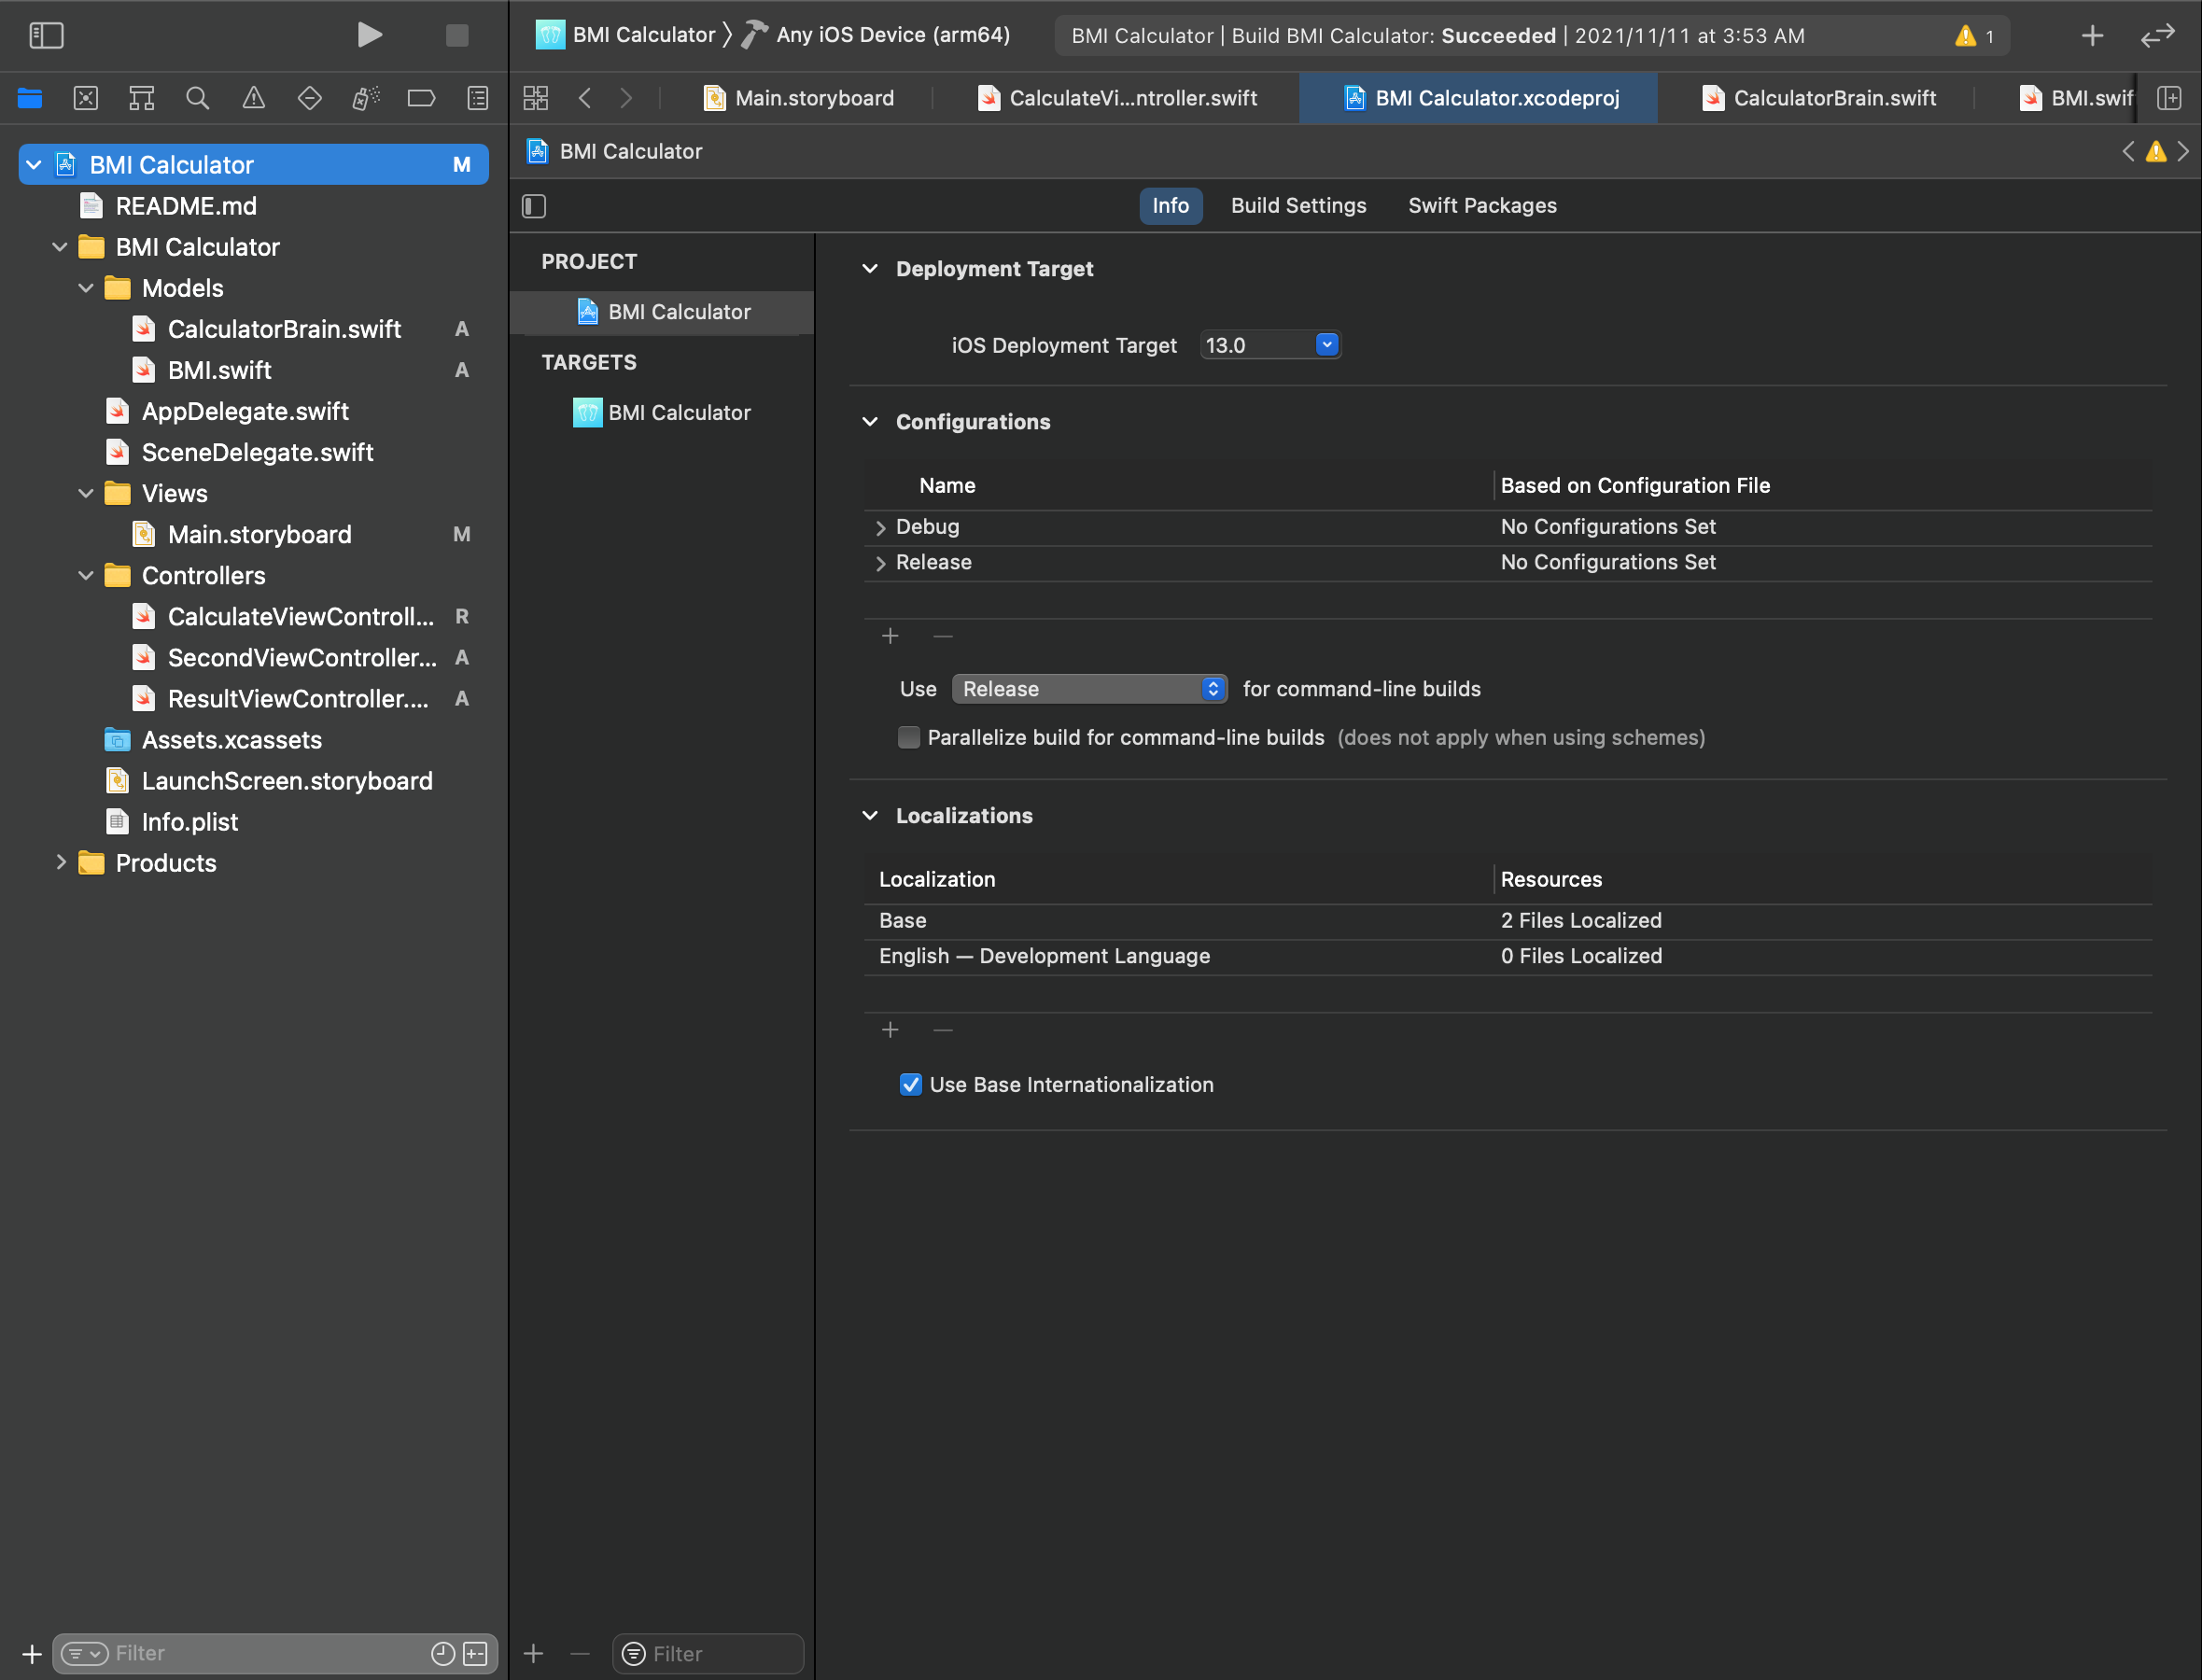Open the Release command-line builds popup
The image size is (2202, 1680).
click(x=1089, y=689)
